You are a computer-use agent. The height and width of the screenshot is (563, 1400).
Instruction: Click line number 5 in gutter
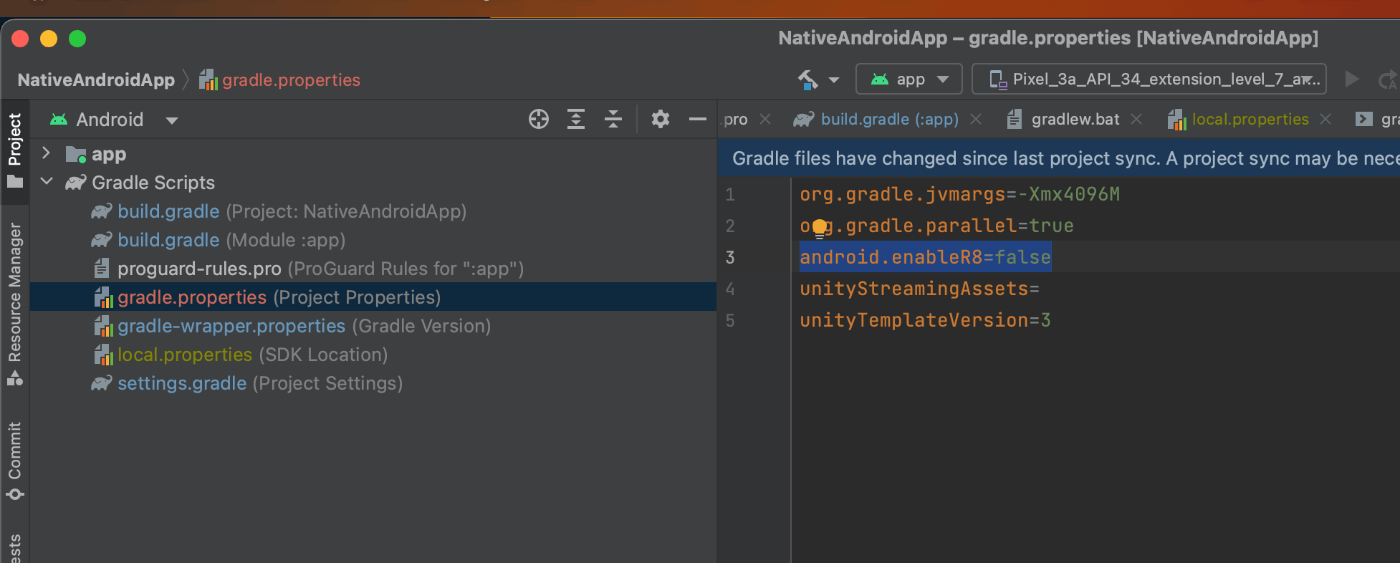[x=730, y=320]
